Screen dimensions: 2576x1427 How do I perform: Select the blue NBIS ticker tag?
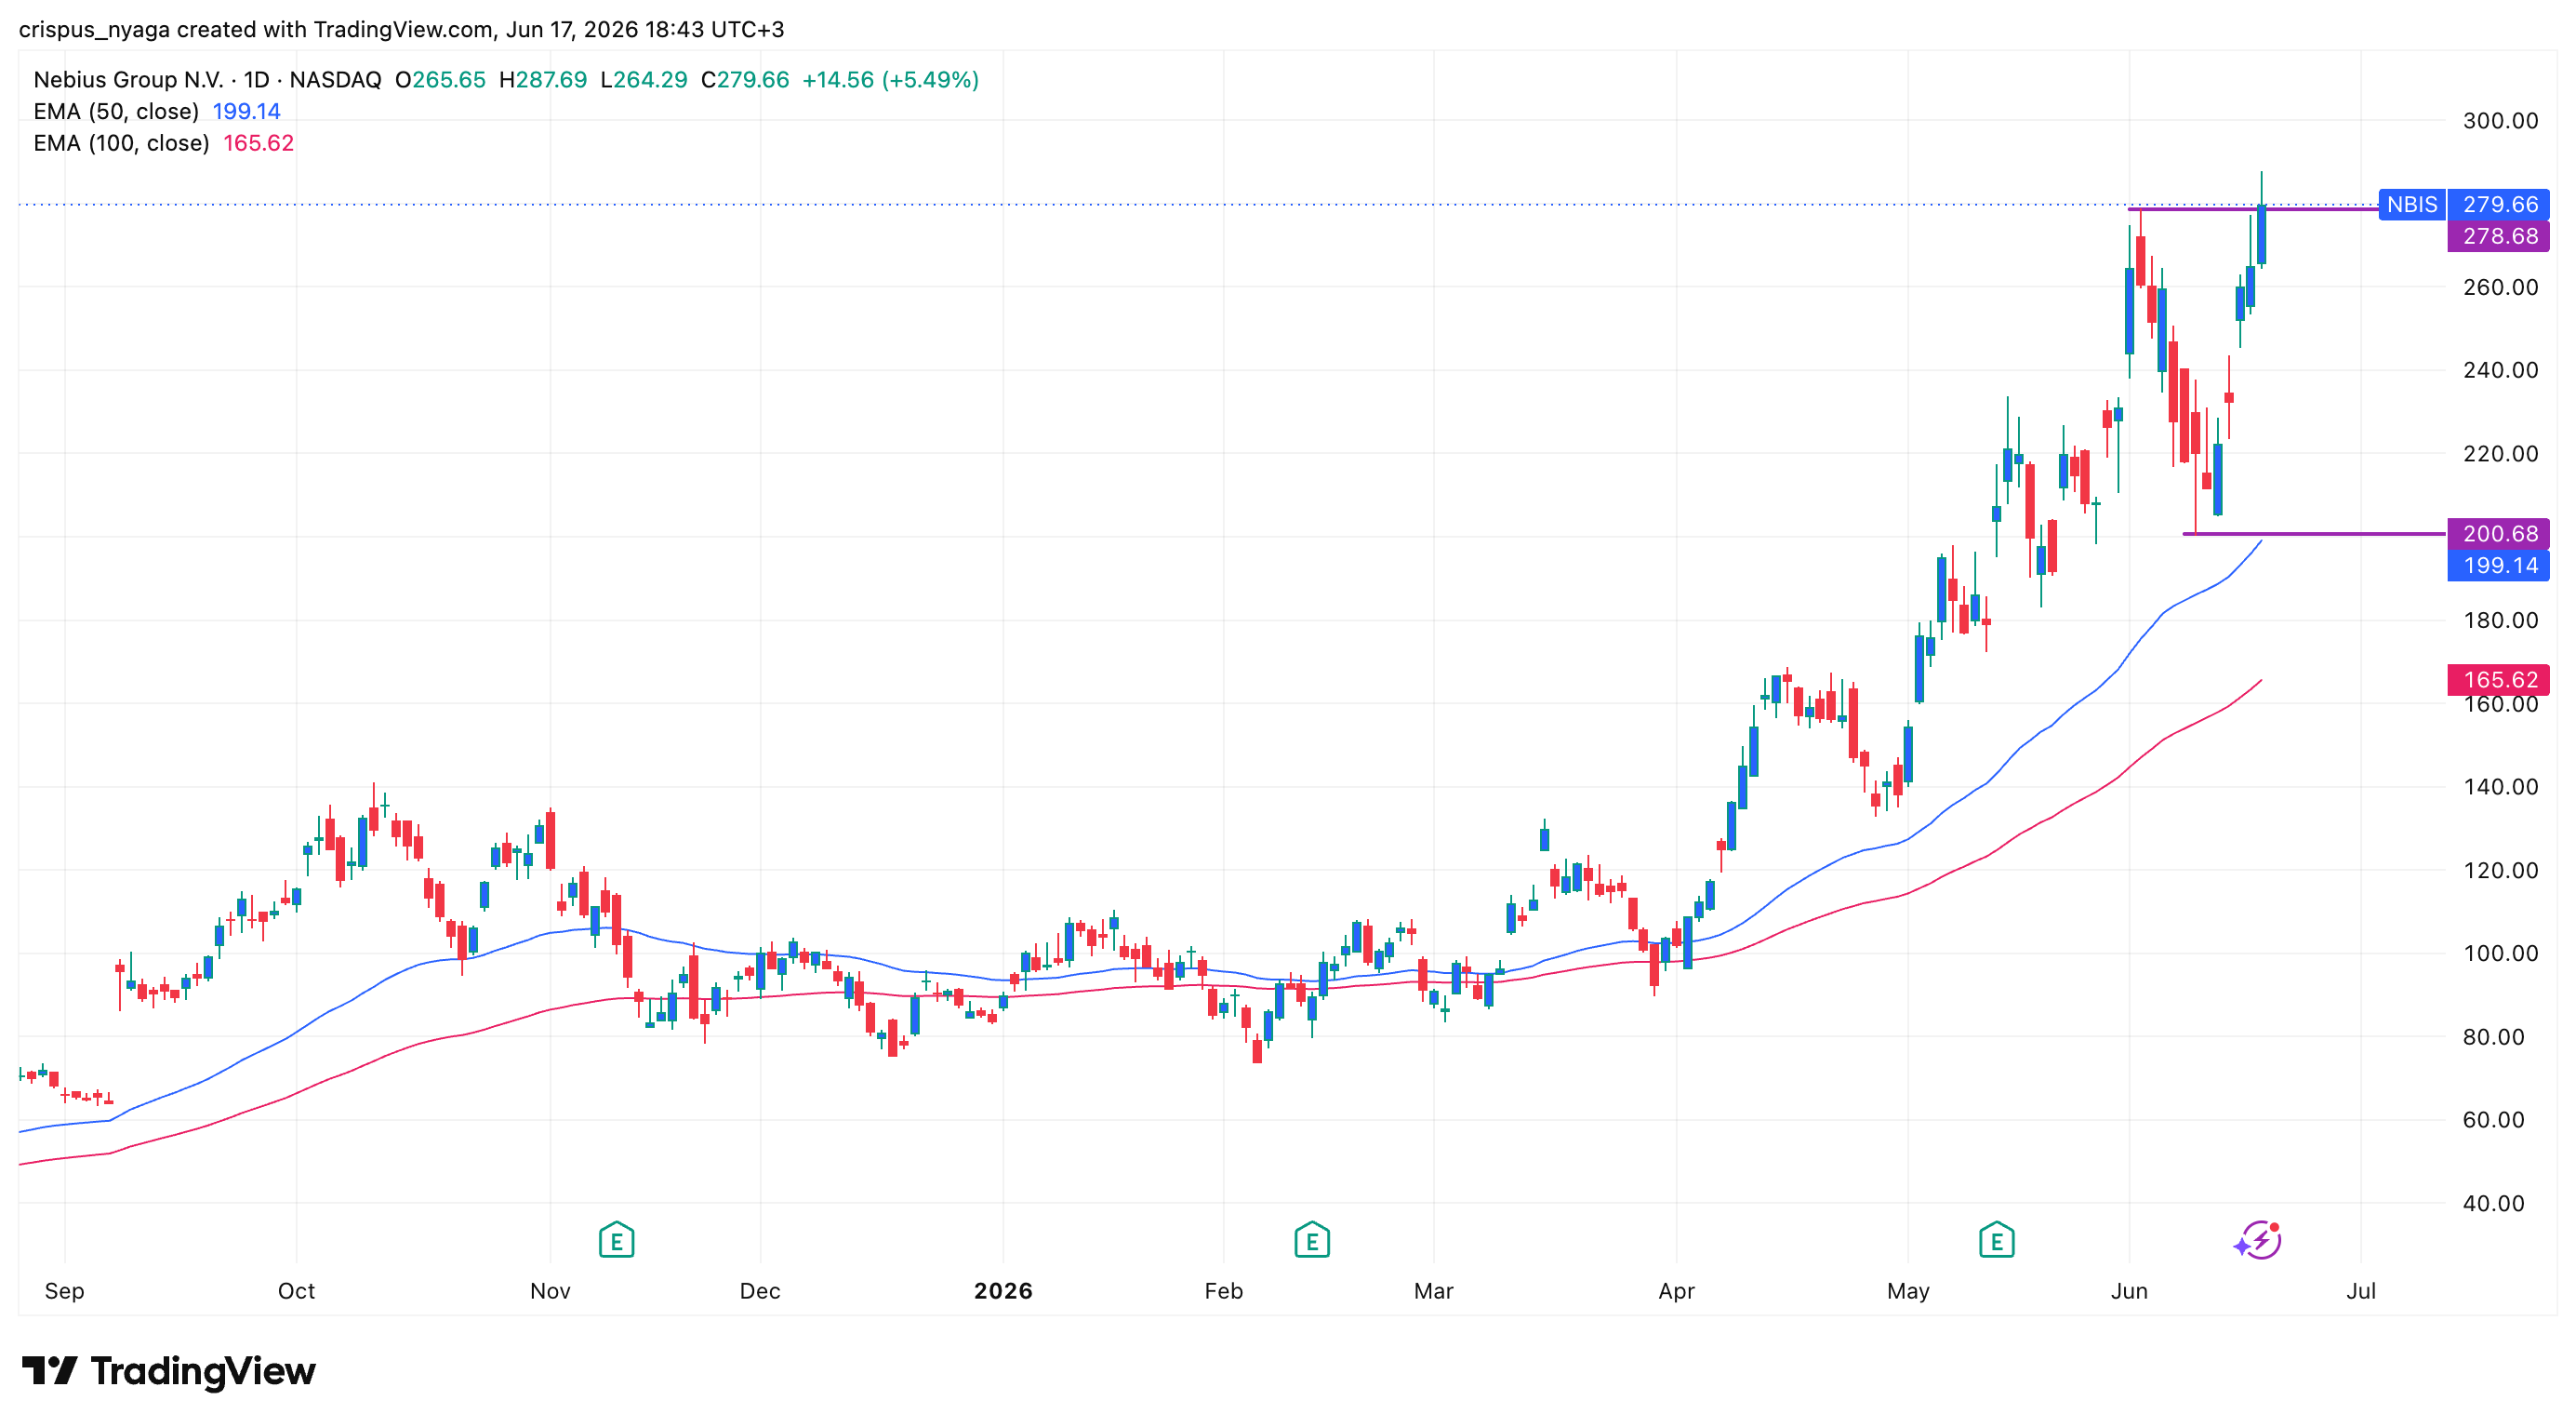click(x=2411, y=204)
